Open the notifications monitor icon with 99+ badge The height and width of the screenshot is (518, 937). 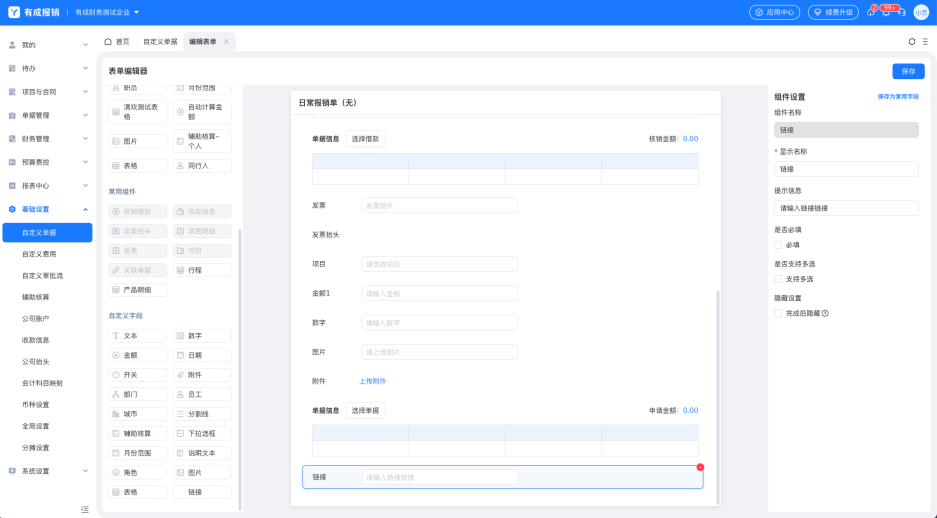[x=885, y=12]
